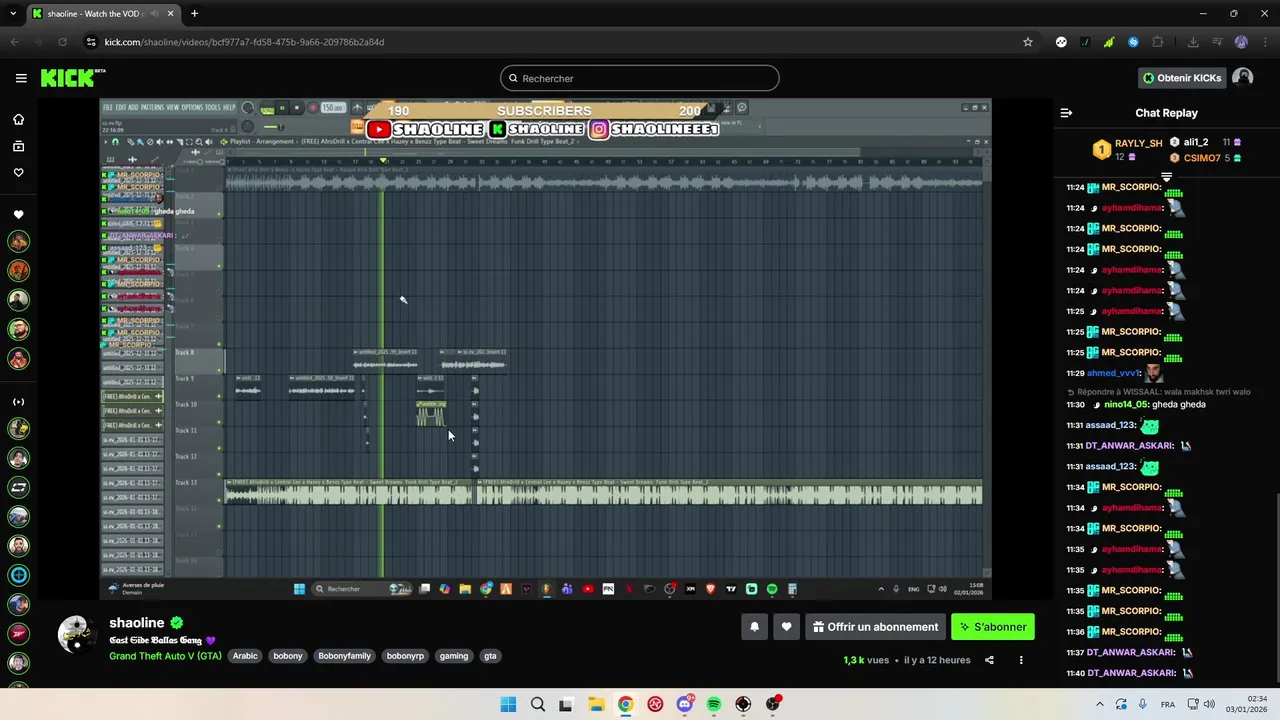
Task: Click the heart follow button near Offrir
Action: pos(786,627)
